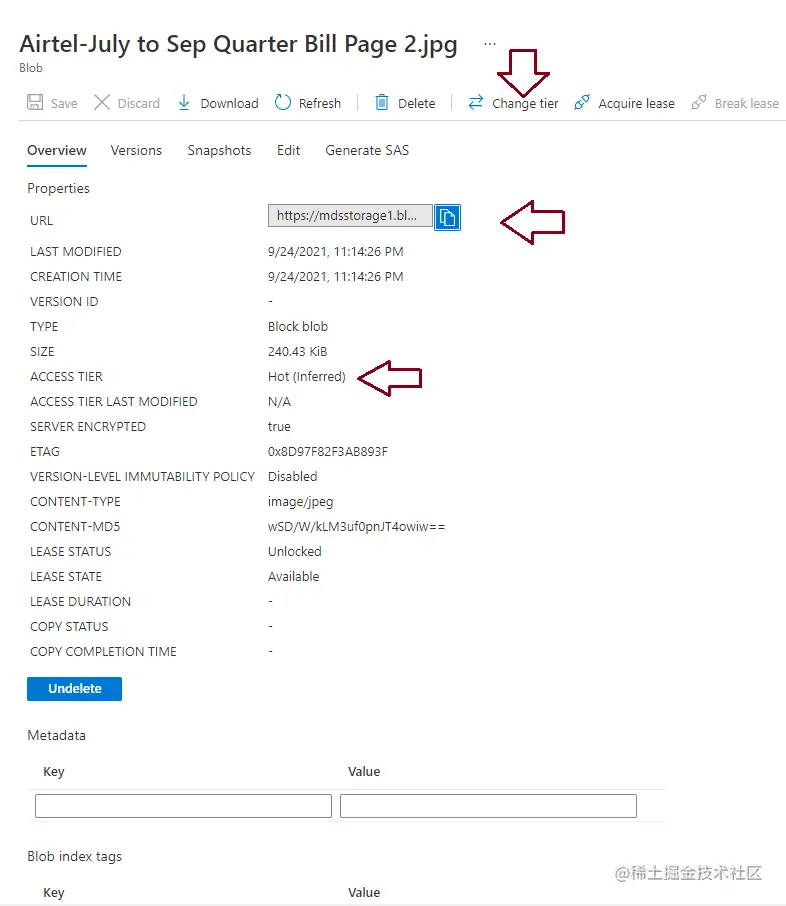786x906 pixels.
Task: Click the Delete label text
Action: tap(417, 103)
